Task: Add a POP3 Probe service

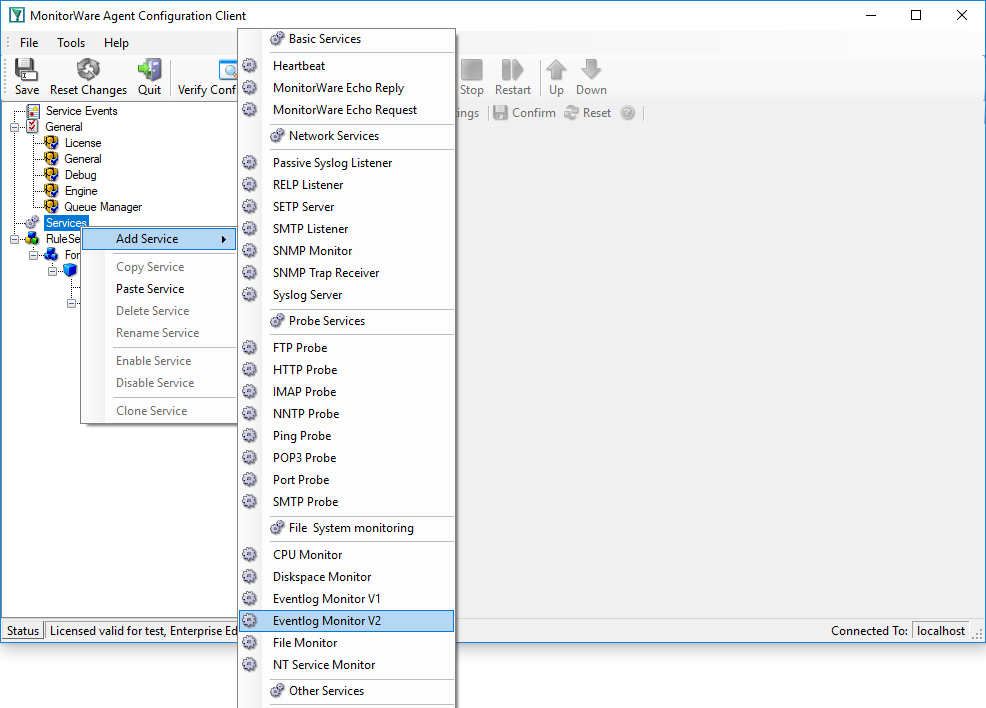Action: point(346,457)
